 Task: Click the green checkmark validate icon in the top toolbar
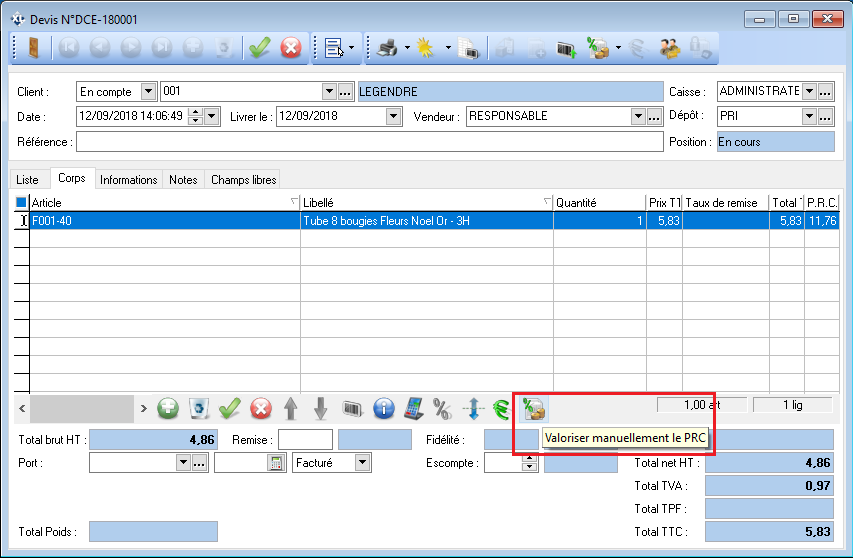coord(261,48)
